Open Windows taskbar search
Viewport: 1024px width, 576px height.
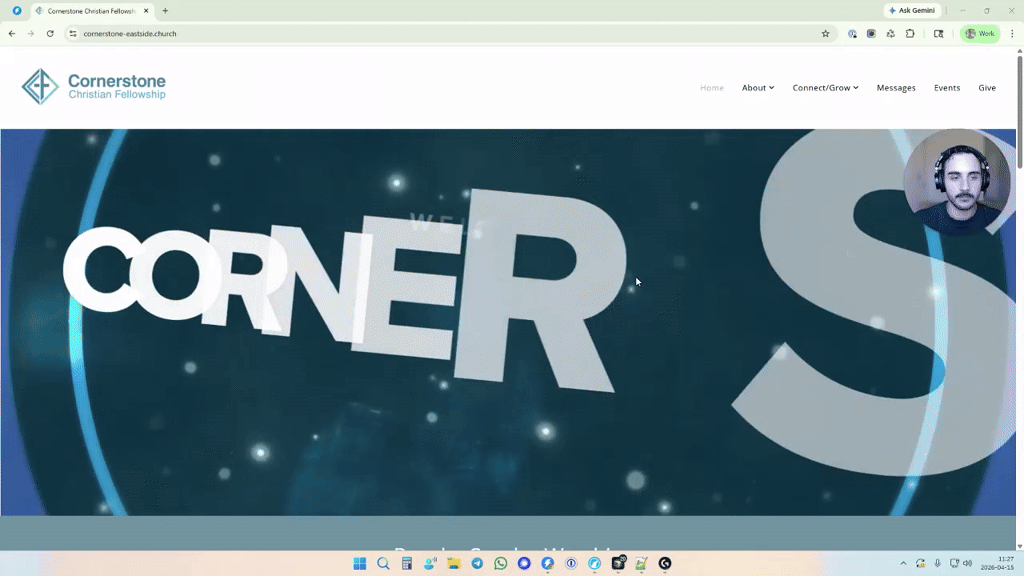pyautogui.click(x=383, y=563)
